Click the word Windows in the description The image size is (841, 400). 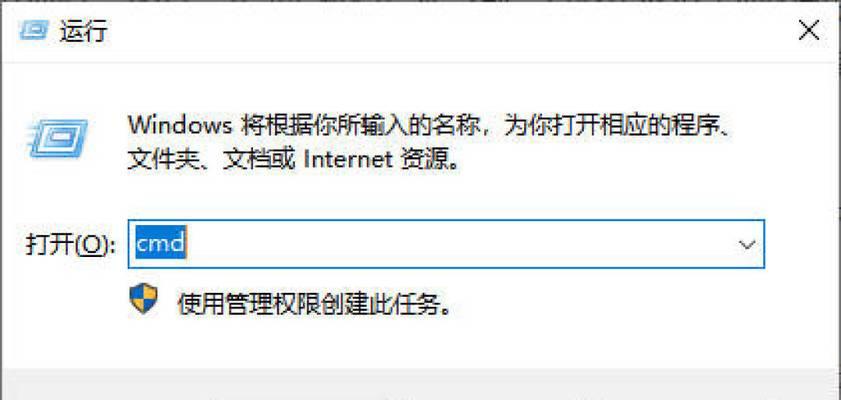pyautogui.click(x=180, y=127)
